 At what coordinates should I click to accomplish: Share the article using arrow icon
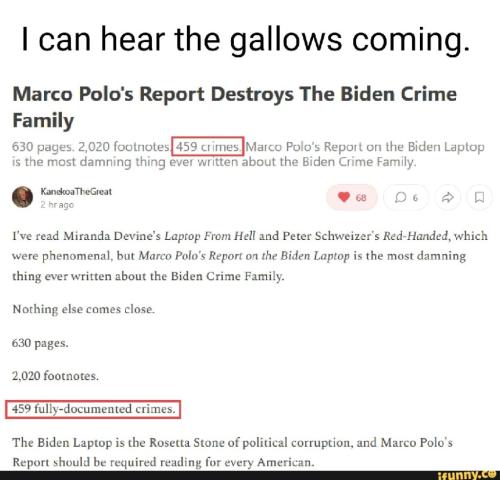point(447,198)
